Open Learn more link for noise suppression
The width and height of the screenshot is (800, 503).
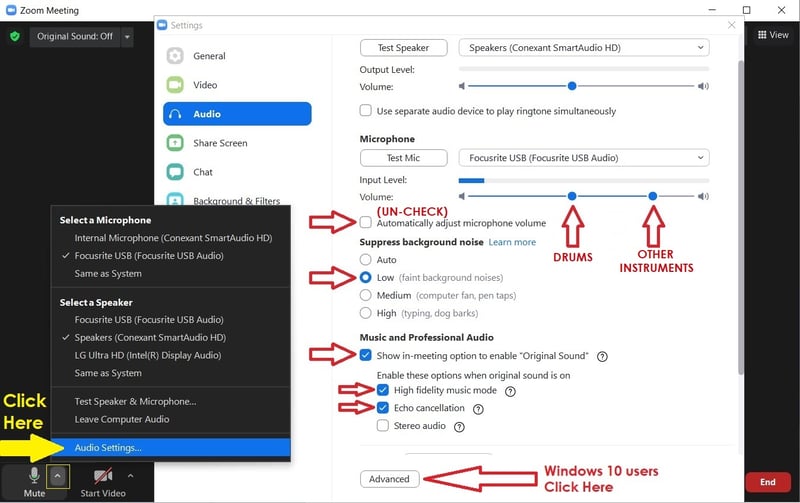(512, 242)
